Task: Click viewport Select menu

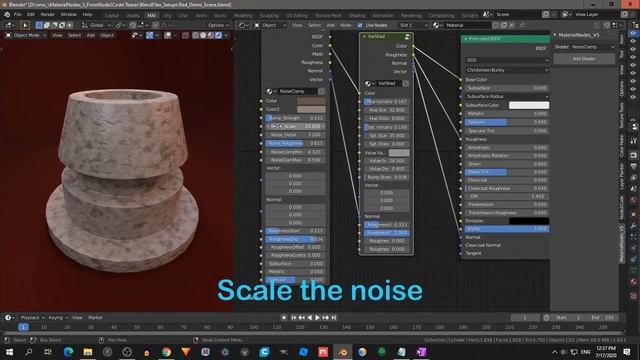Action: tap(74, 36)
